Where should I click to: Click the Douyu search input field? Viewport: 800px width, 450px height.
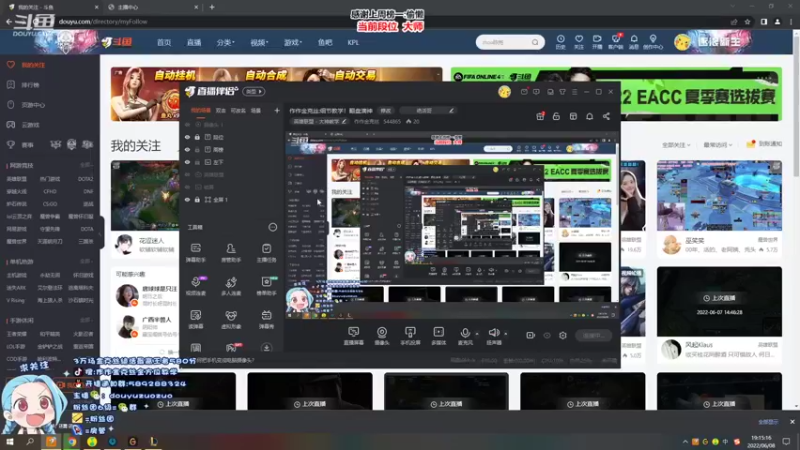tap(504, 42)
